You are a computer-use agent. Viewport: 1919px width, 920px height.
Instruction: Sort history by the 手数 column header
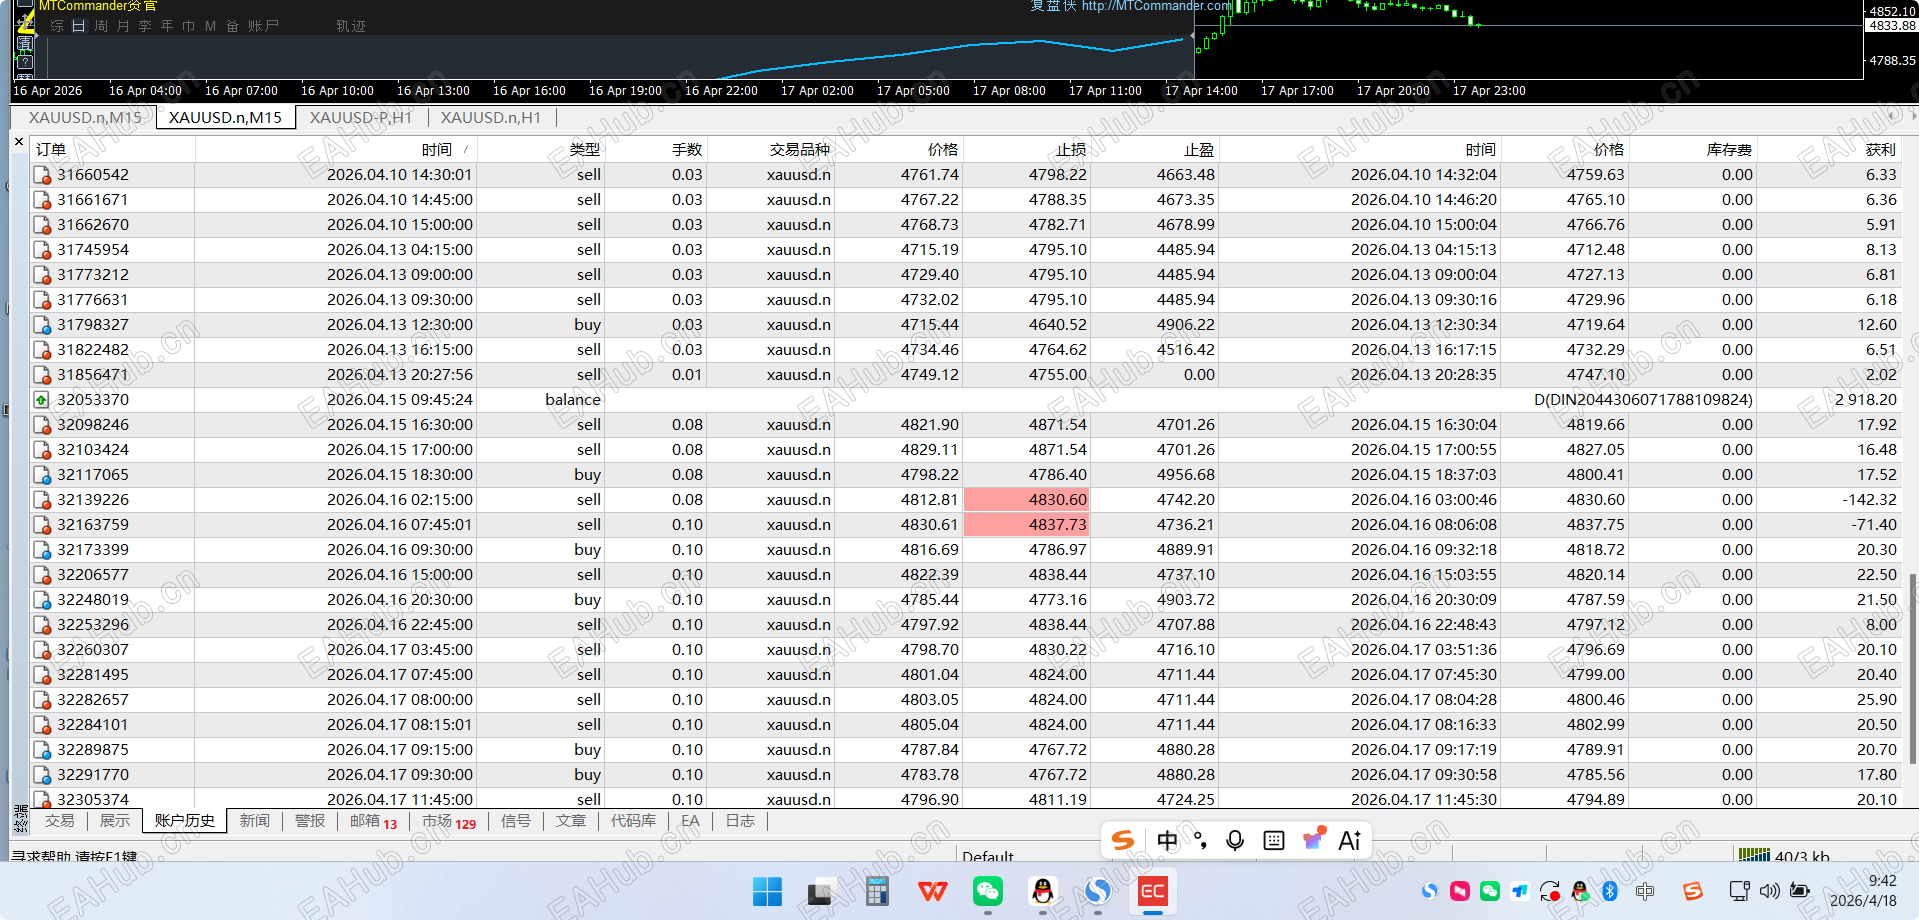pyautogui.click(x=655, y=149)
